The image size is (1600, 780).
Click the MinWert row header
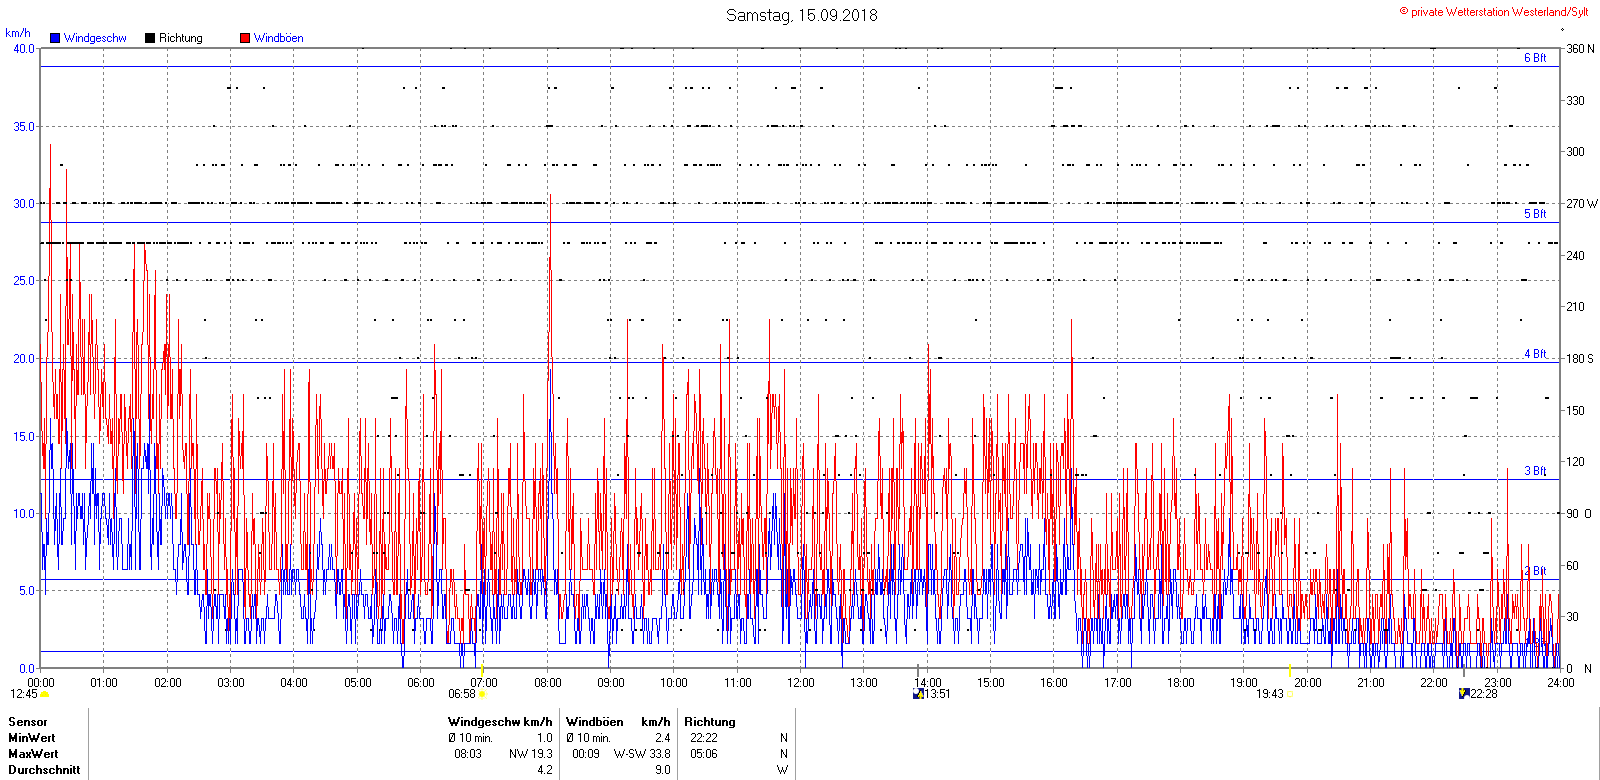pos(33,738)
